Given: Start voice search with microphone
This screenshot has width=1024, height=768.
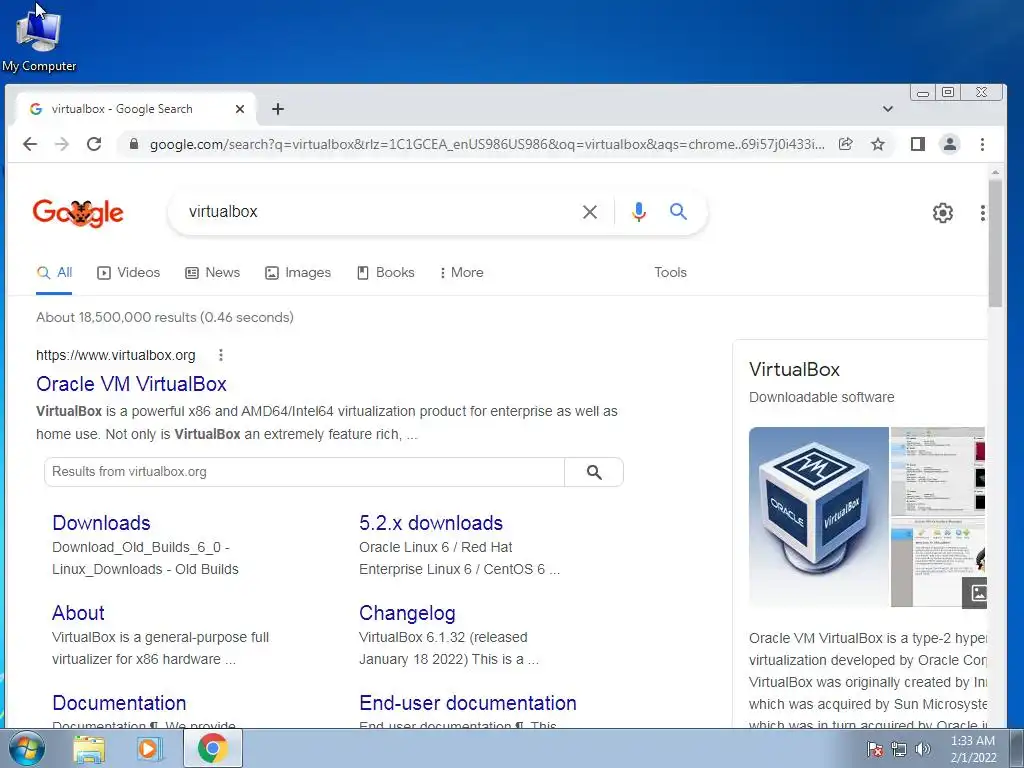Looking at the screenshot, I should (639, 212).
